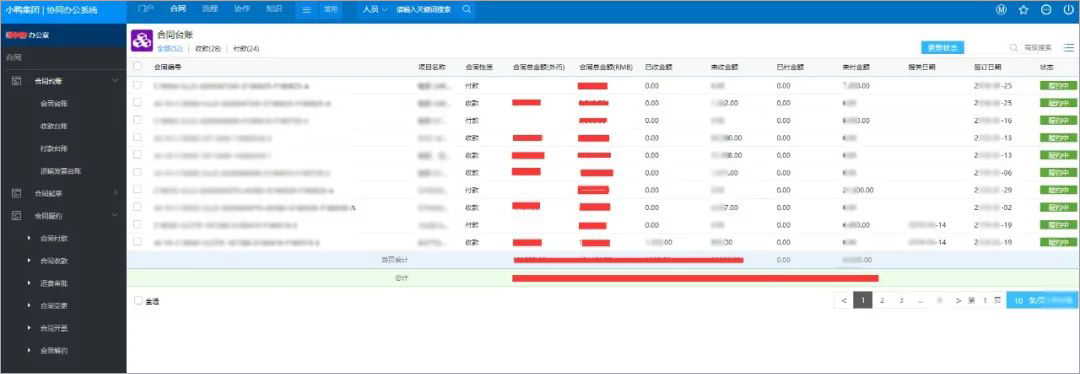1080x374 pixels.
Task: Open the 进项发票台账 sidebar item
Action: (x=61, y=171)
